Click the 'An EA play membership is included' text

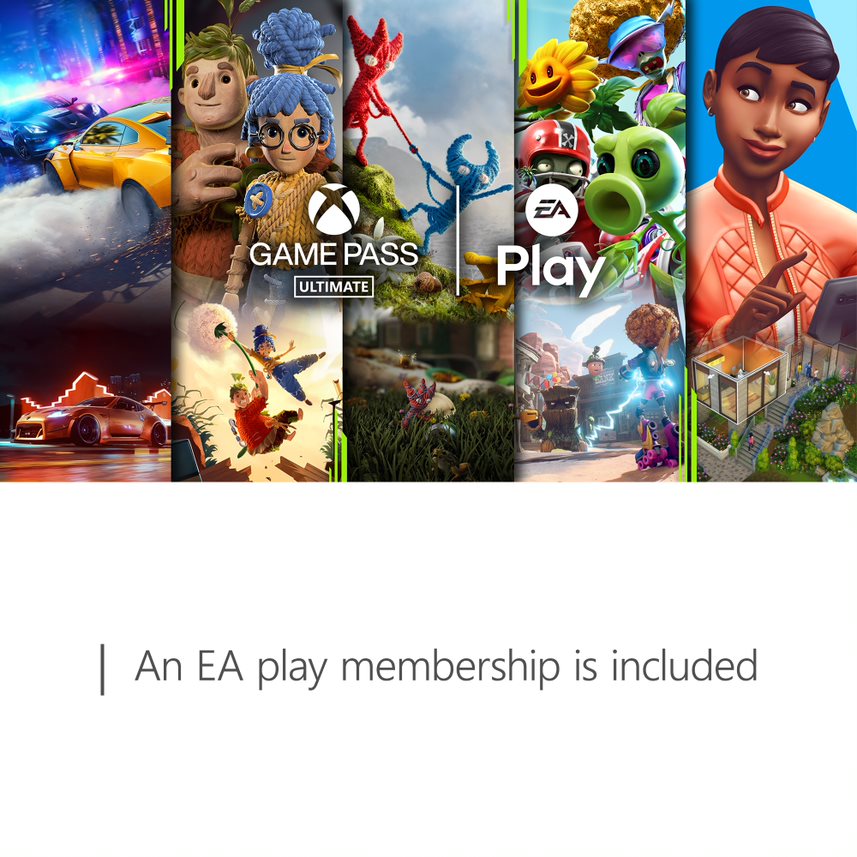coord(446,668)
